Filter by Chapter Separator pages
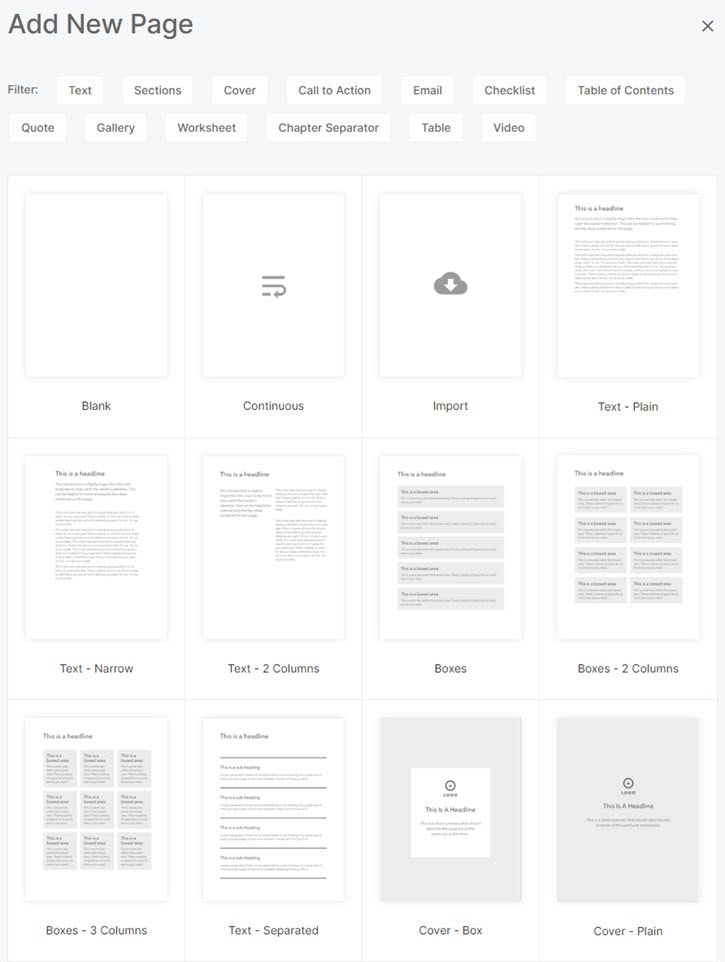 click(328, 128)
